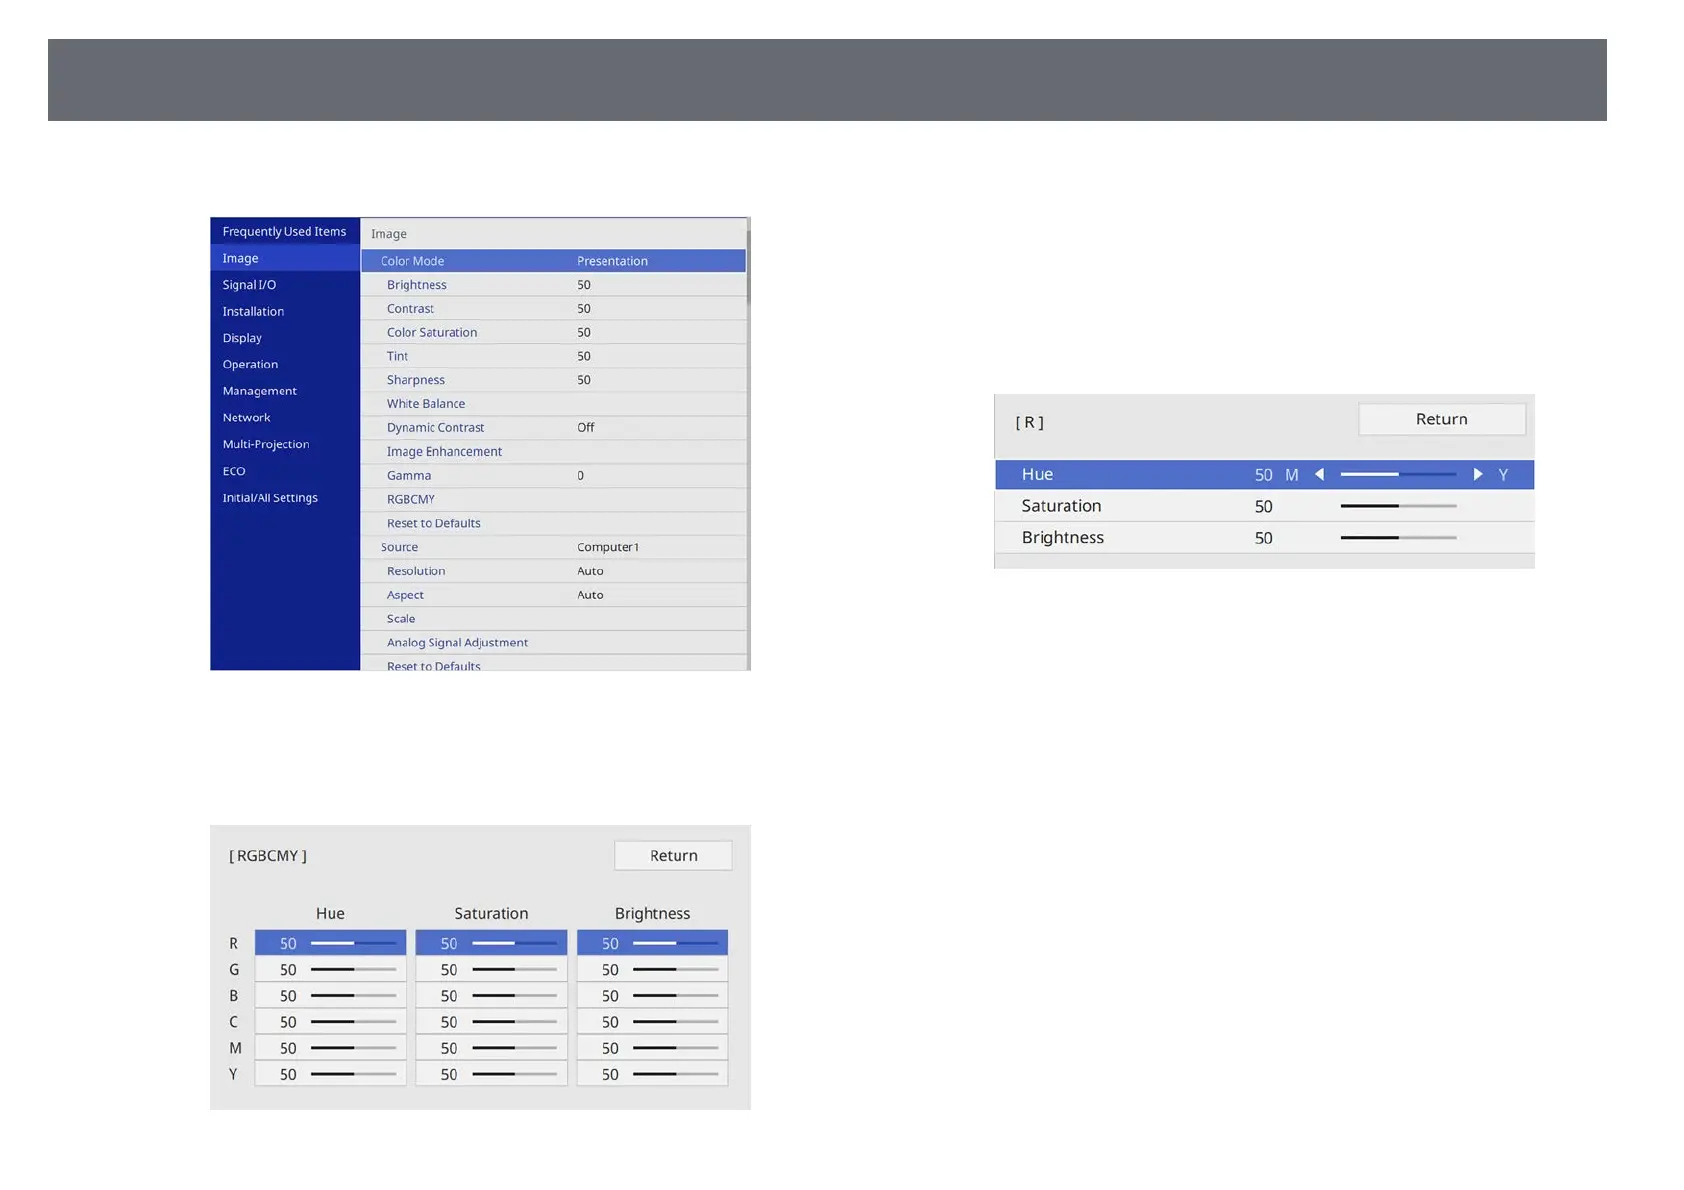
Task: Click Return in the RGBCMY dialog
Action: pyautogui.click(x=673, y=856)
